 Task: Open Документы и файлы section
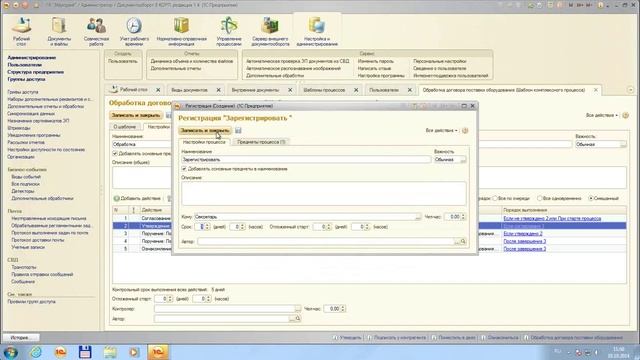59,31
